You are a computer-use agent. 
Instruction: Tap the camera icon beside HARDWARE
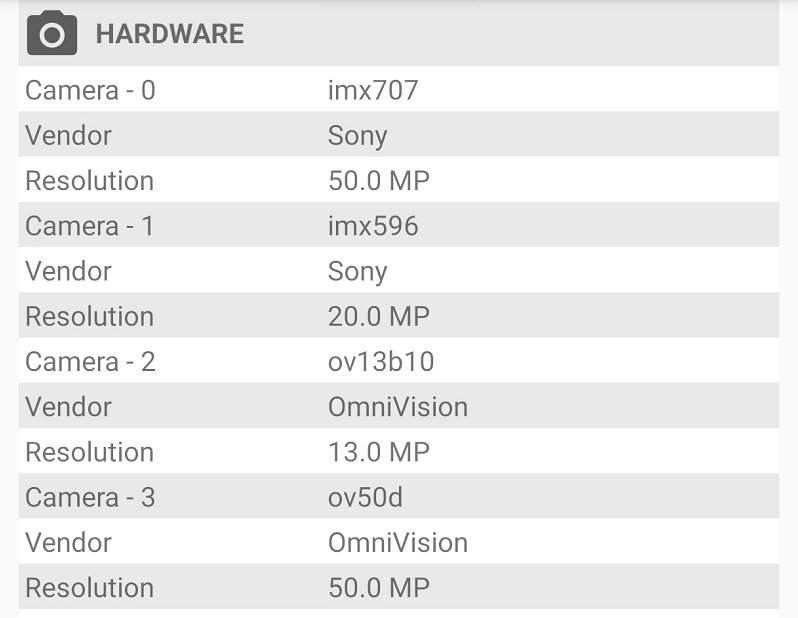(52, 33)
